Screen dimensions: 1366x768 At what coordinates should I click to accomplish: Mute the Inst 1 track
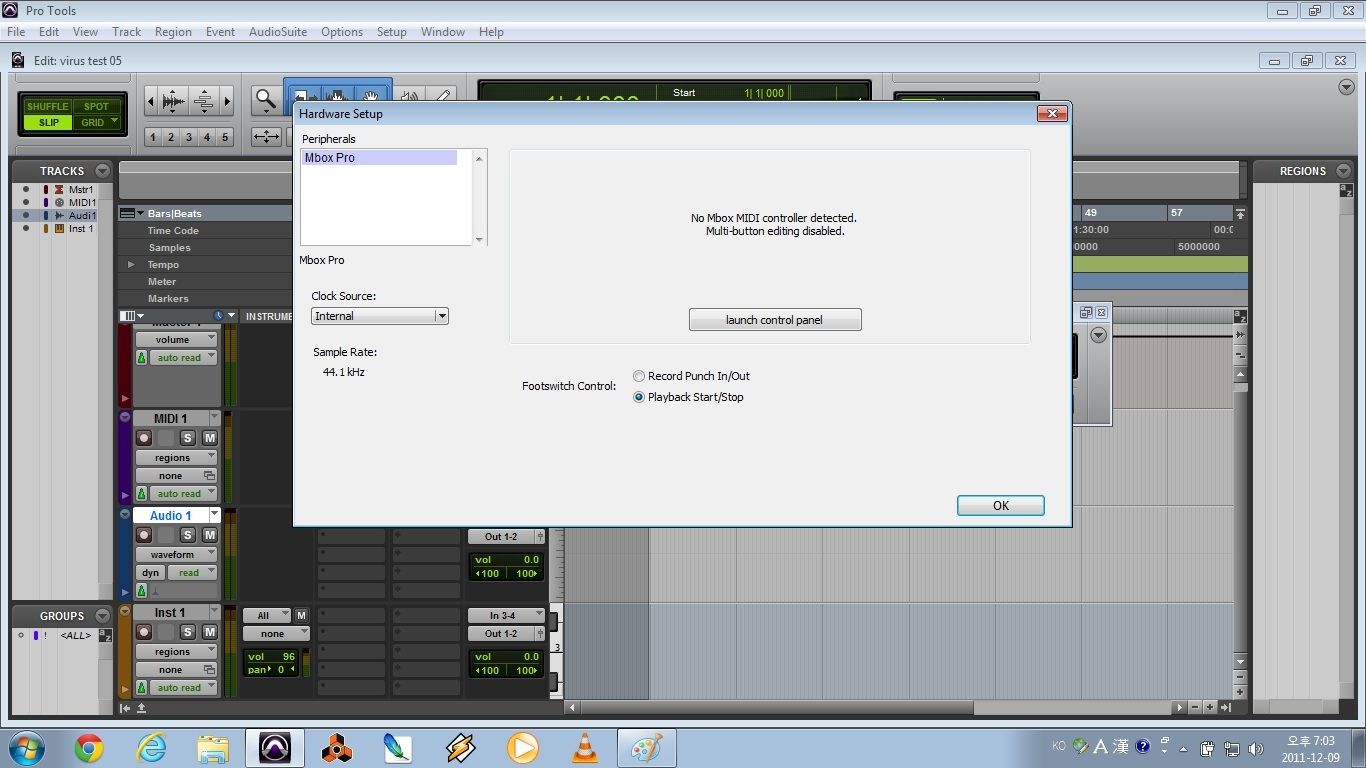coord(211,630)
